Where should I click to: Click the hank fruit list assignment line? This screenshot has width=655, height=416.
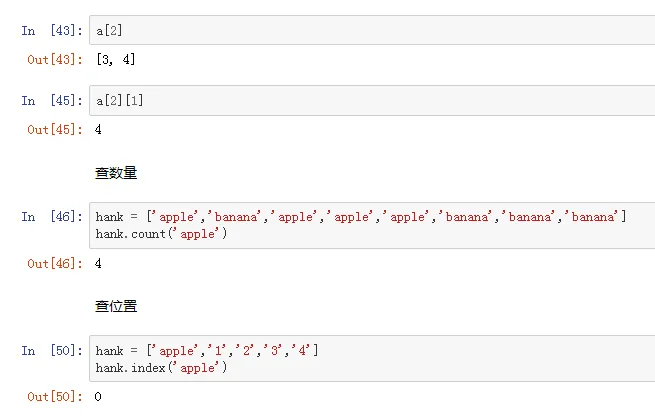[x=360, y=217]
